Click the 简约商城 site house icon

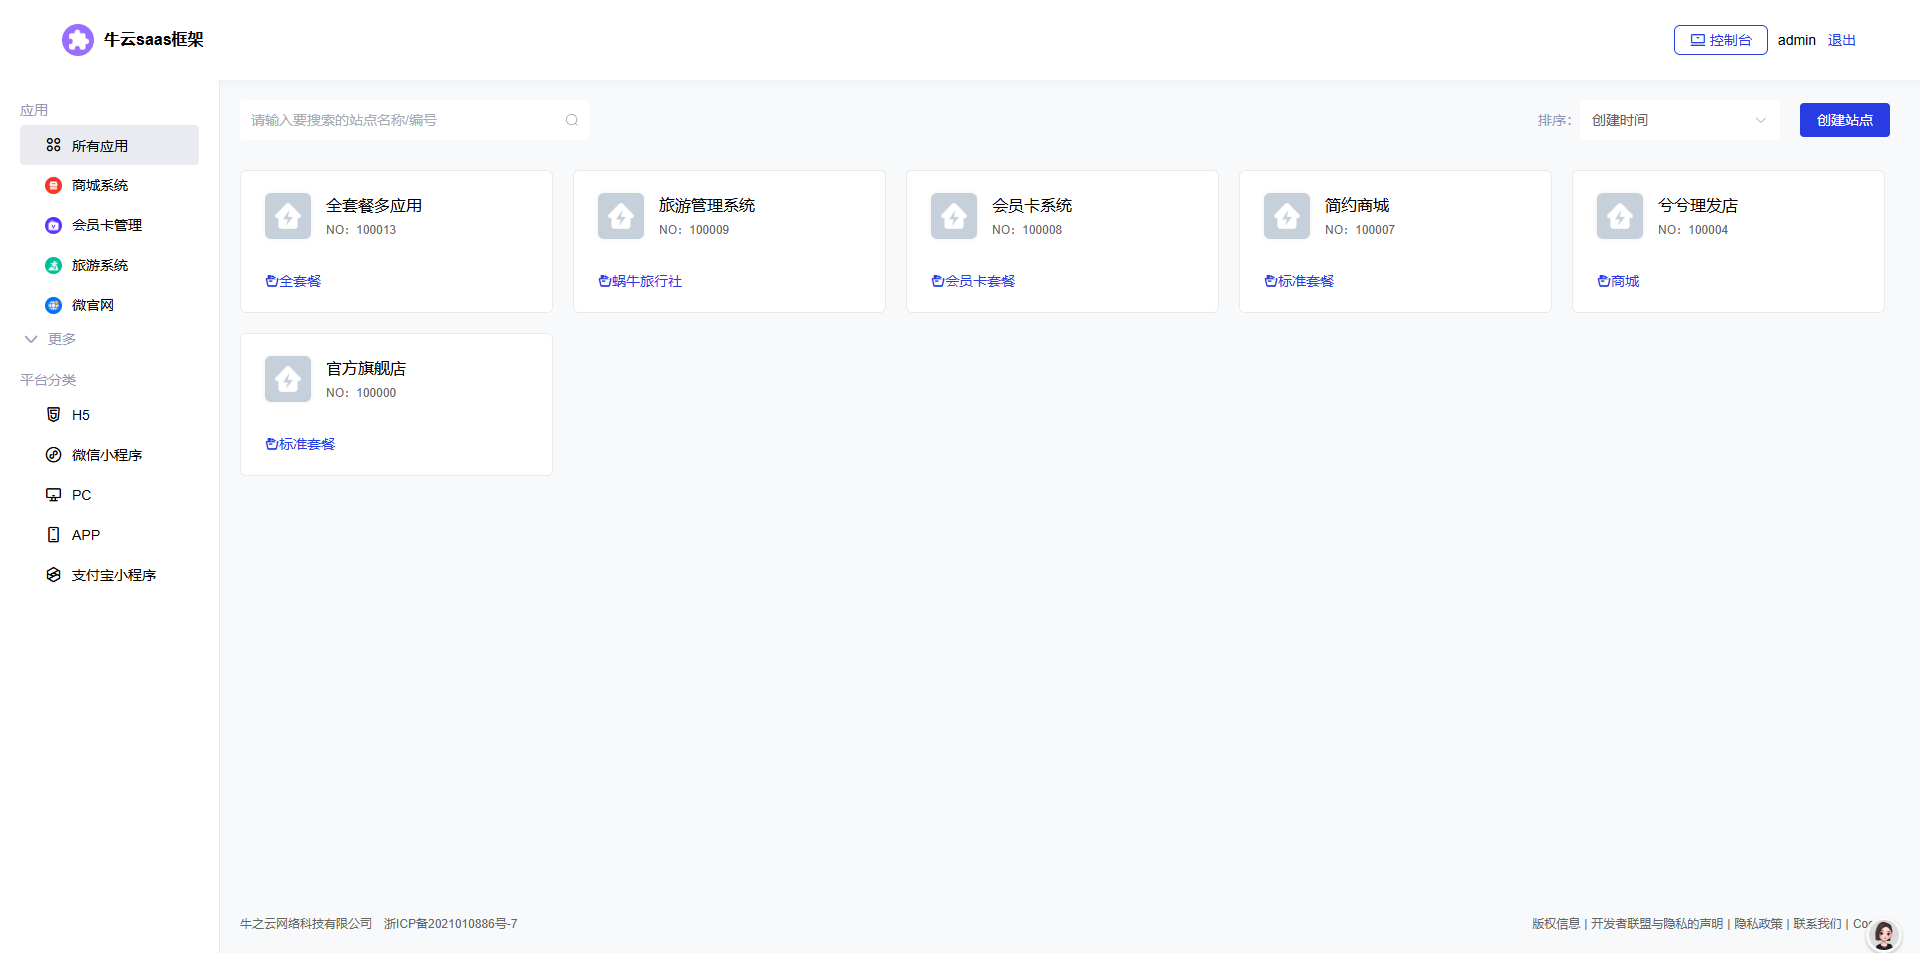(1287, 216)
